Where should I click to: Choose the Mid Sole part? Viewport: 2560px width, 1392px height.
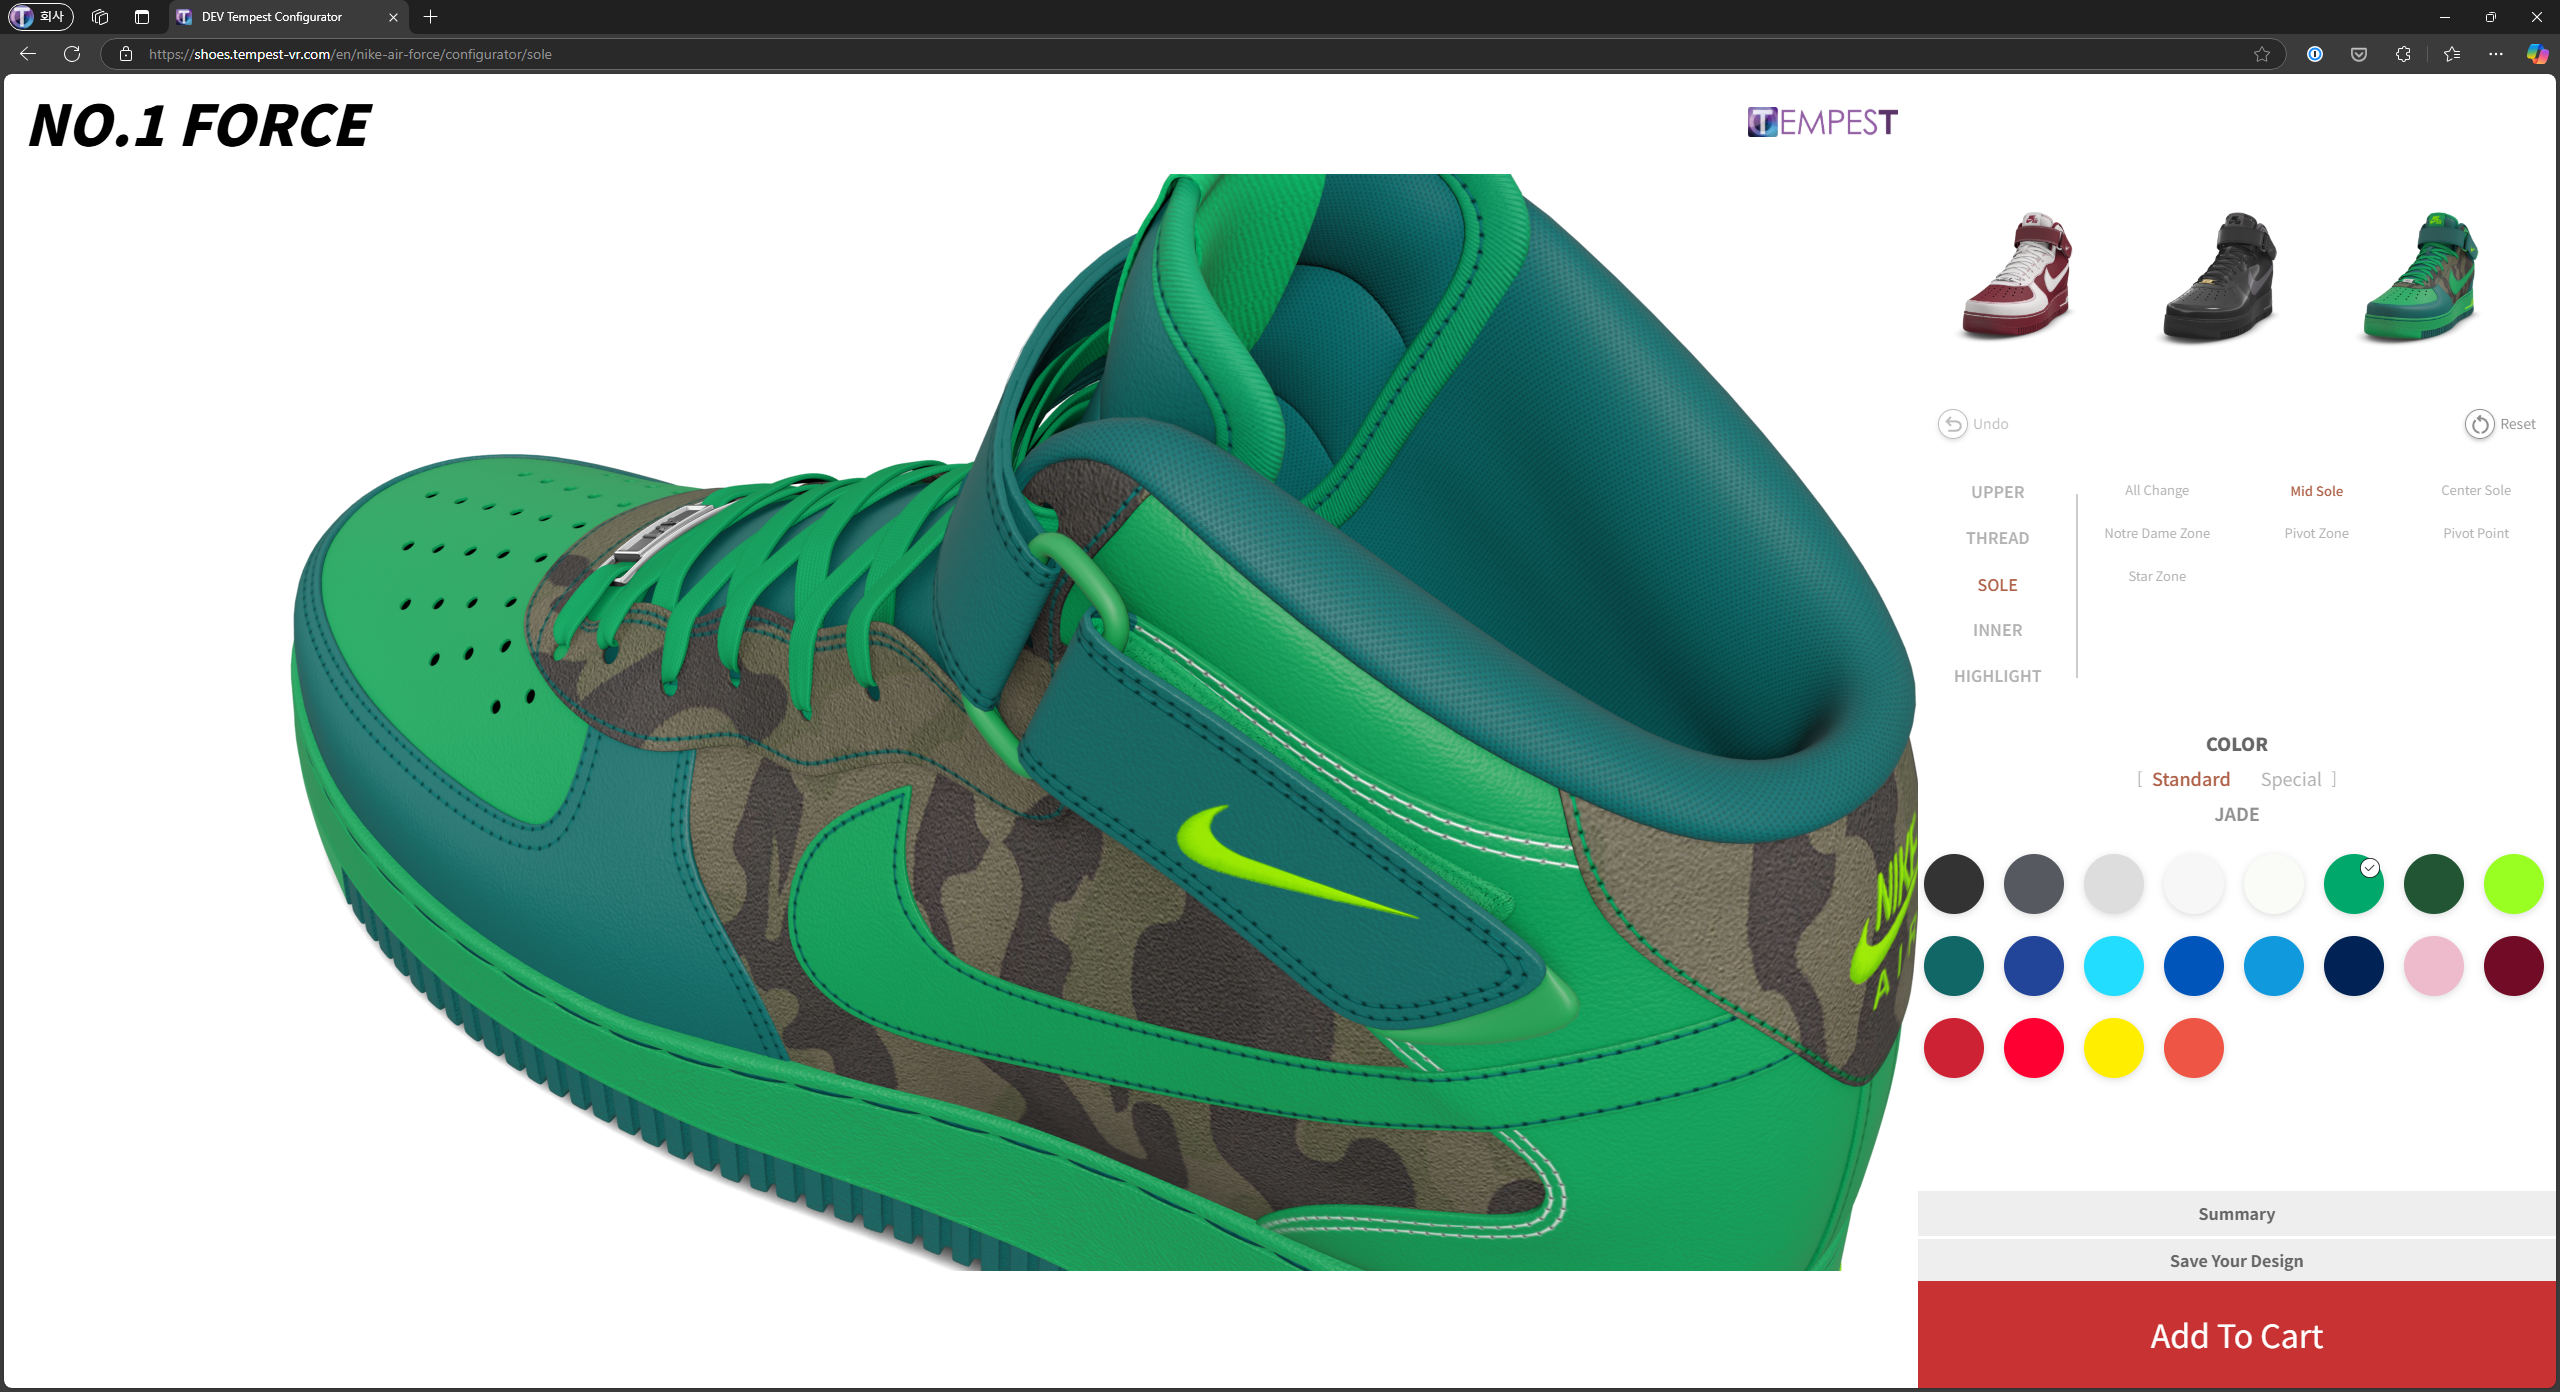click(x=2316, y=491)
